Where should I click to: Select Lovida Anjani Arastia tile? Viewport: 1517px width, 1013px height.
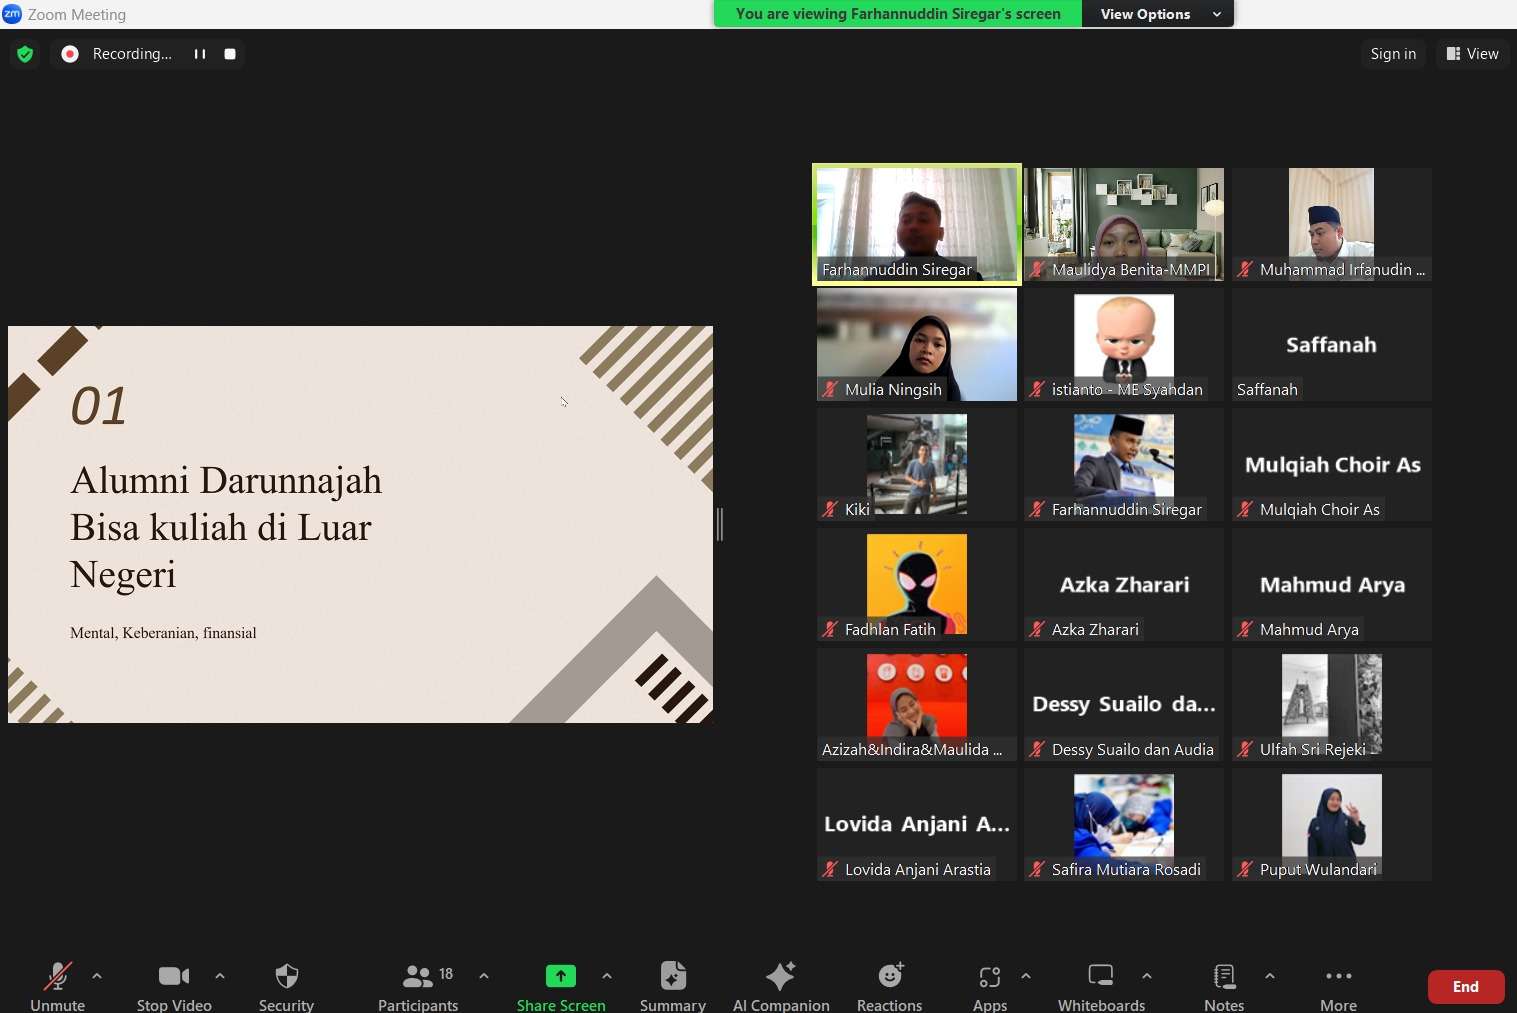pyautogui.click(x=917, y=824)
